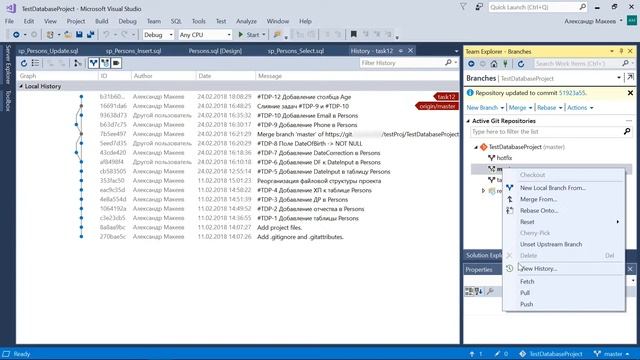This screenshot has height=360, width=640.
Task: Choose Fetch in context menu
Action: (x=564, y=282)
